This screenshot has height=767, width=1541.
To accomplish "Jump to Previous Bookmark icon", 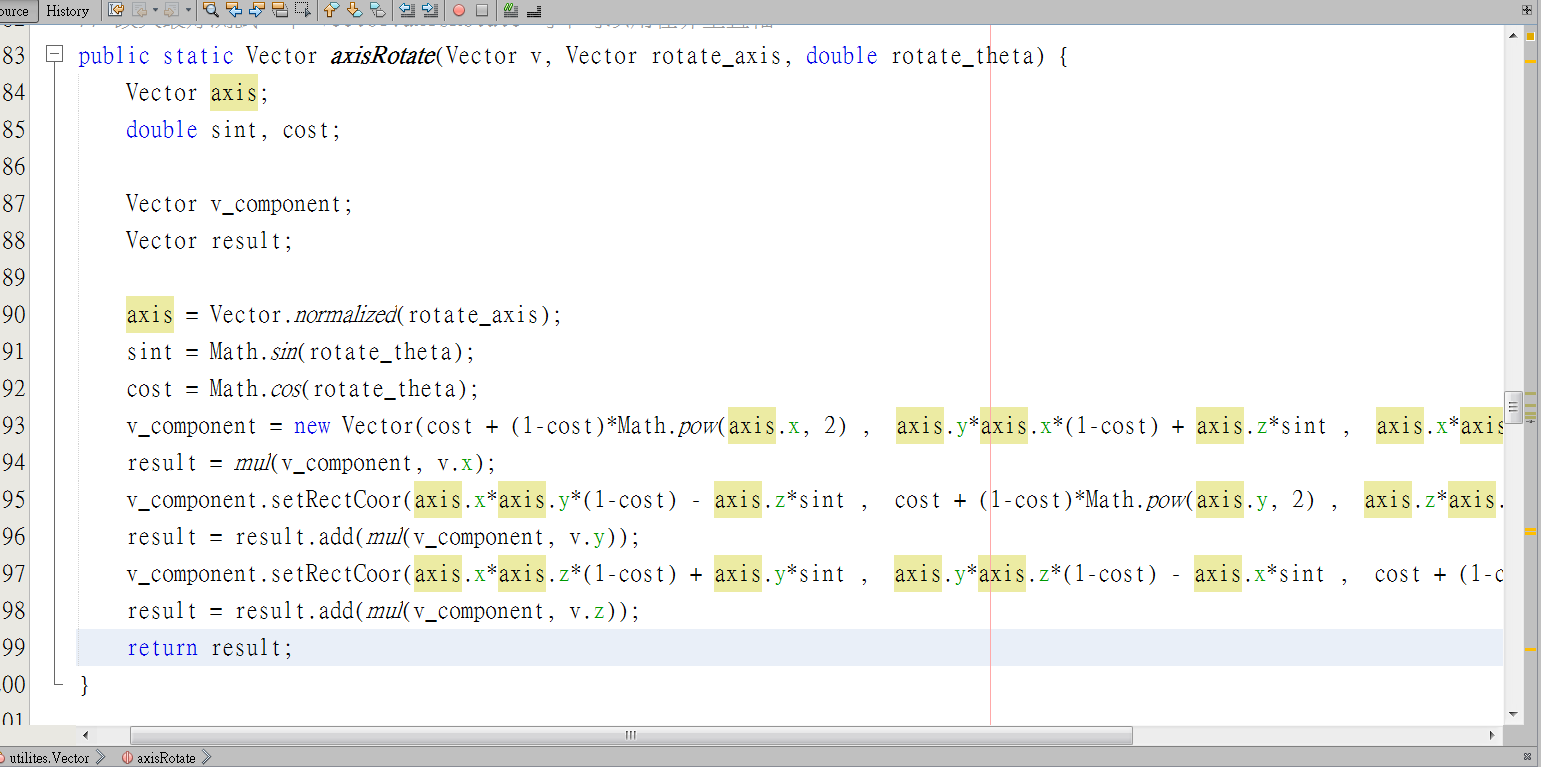I will point(332,10).
